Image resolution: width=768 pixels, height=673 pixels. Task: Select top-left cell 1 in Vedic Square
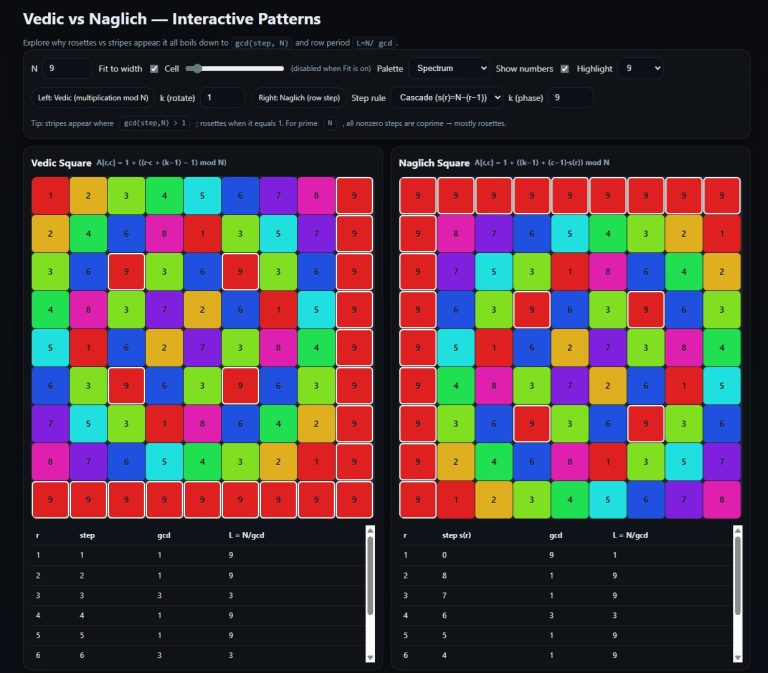[x=50, y=196]
